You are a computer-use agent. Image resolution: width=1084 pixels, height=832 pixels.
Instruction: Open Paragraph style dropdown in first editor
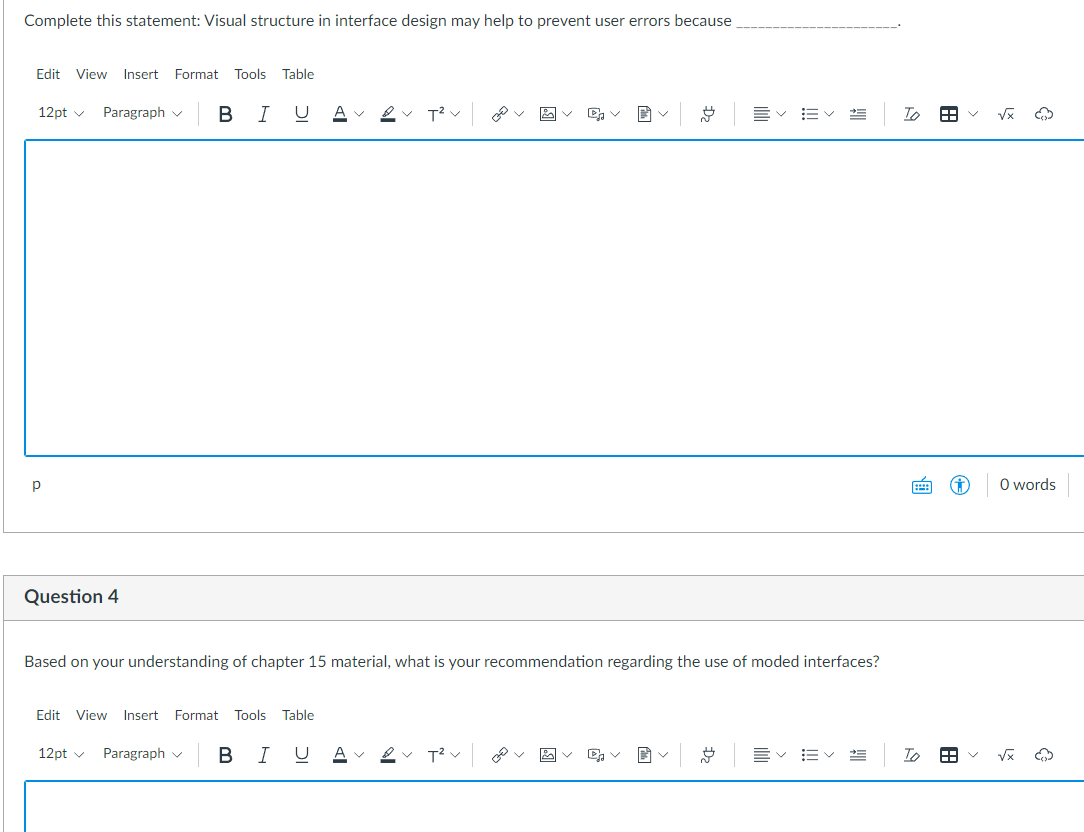(142, 113)
